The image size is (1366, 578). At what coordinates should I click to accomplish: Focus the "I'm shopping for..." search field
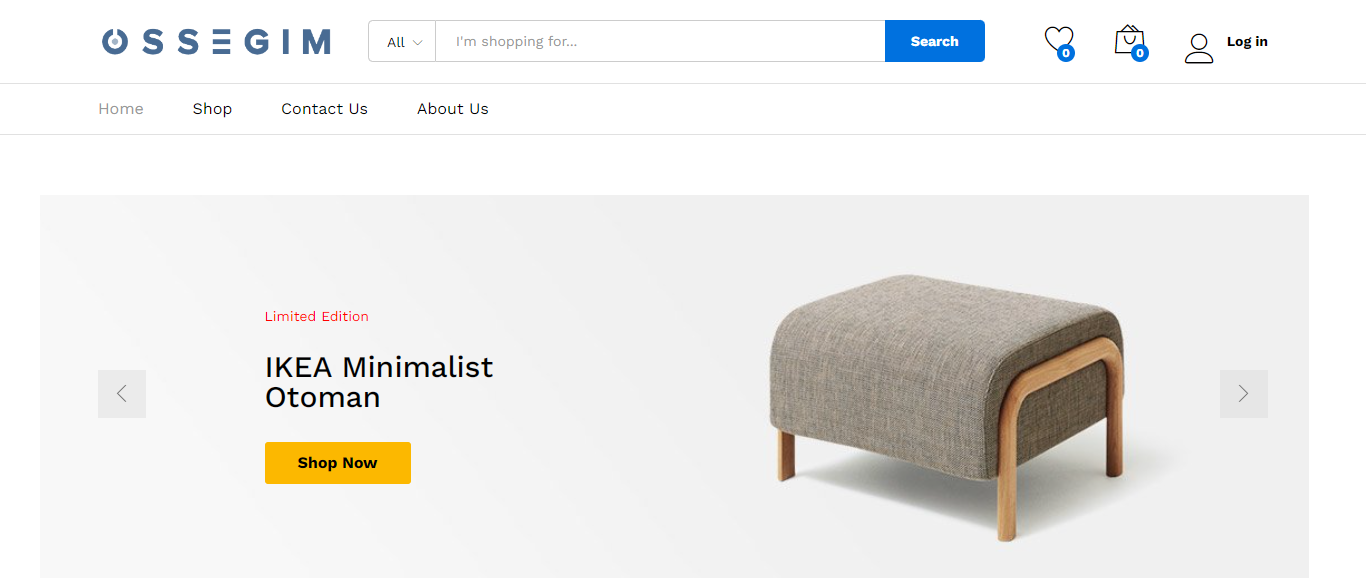point(660,42)
